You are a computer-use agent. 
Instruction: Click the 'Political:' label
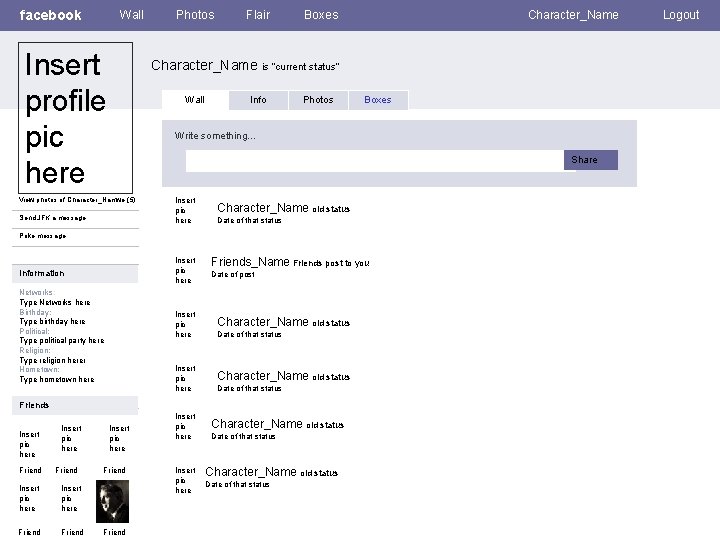(x=34, y=331)
